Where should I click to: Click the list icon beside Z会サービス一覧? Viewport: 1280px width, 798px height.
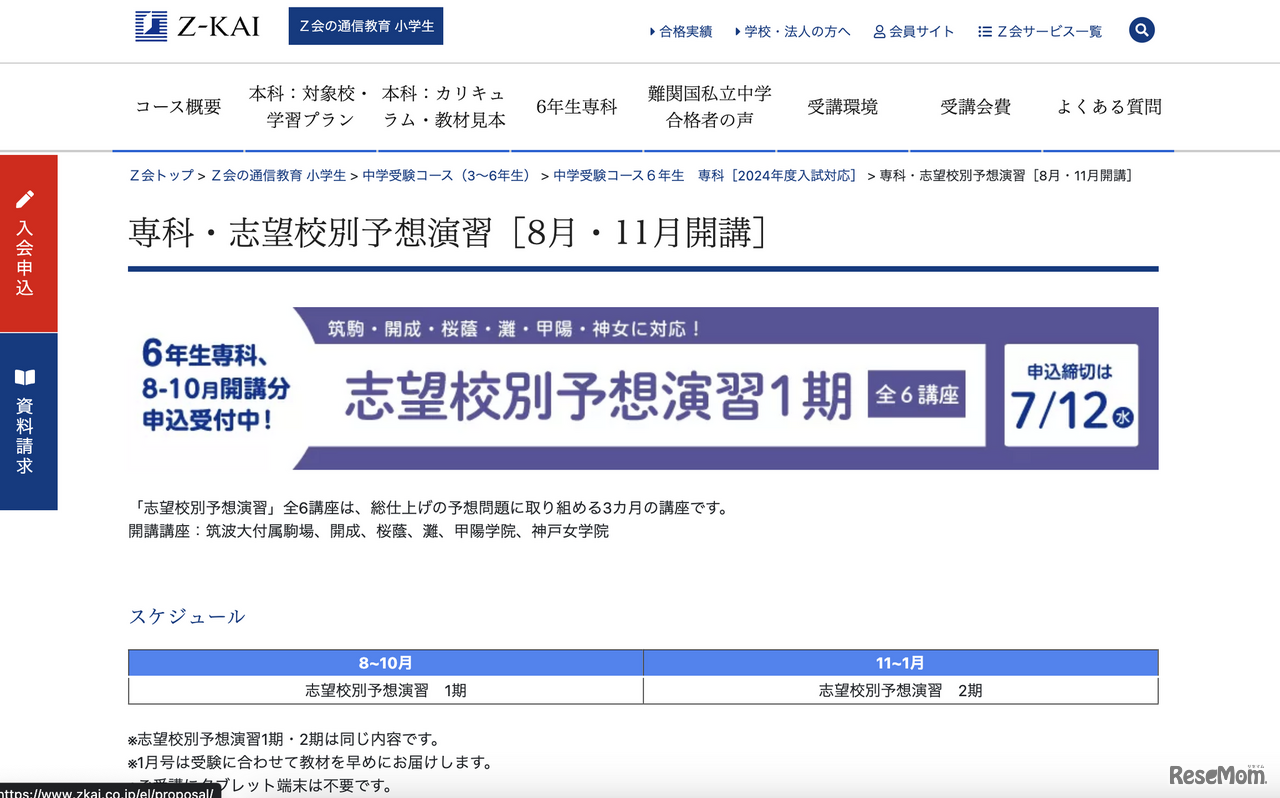tap(983, 31)
